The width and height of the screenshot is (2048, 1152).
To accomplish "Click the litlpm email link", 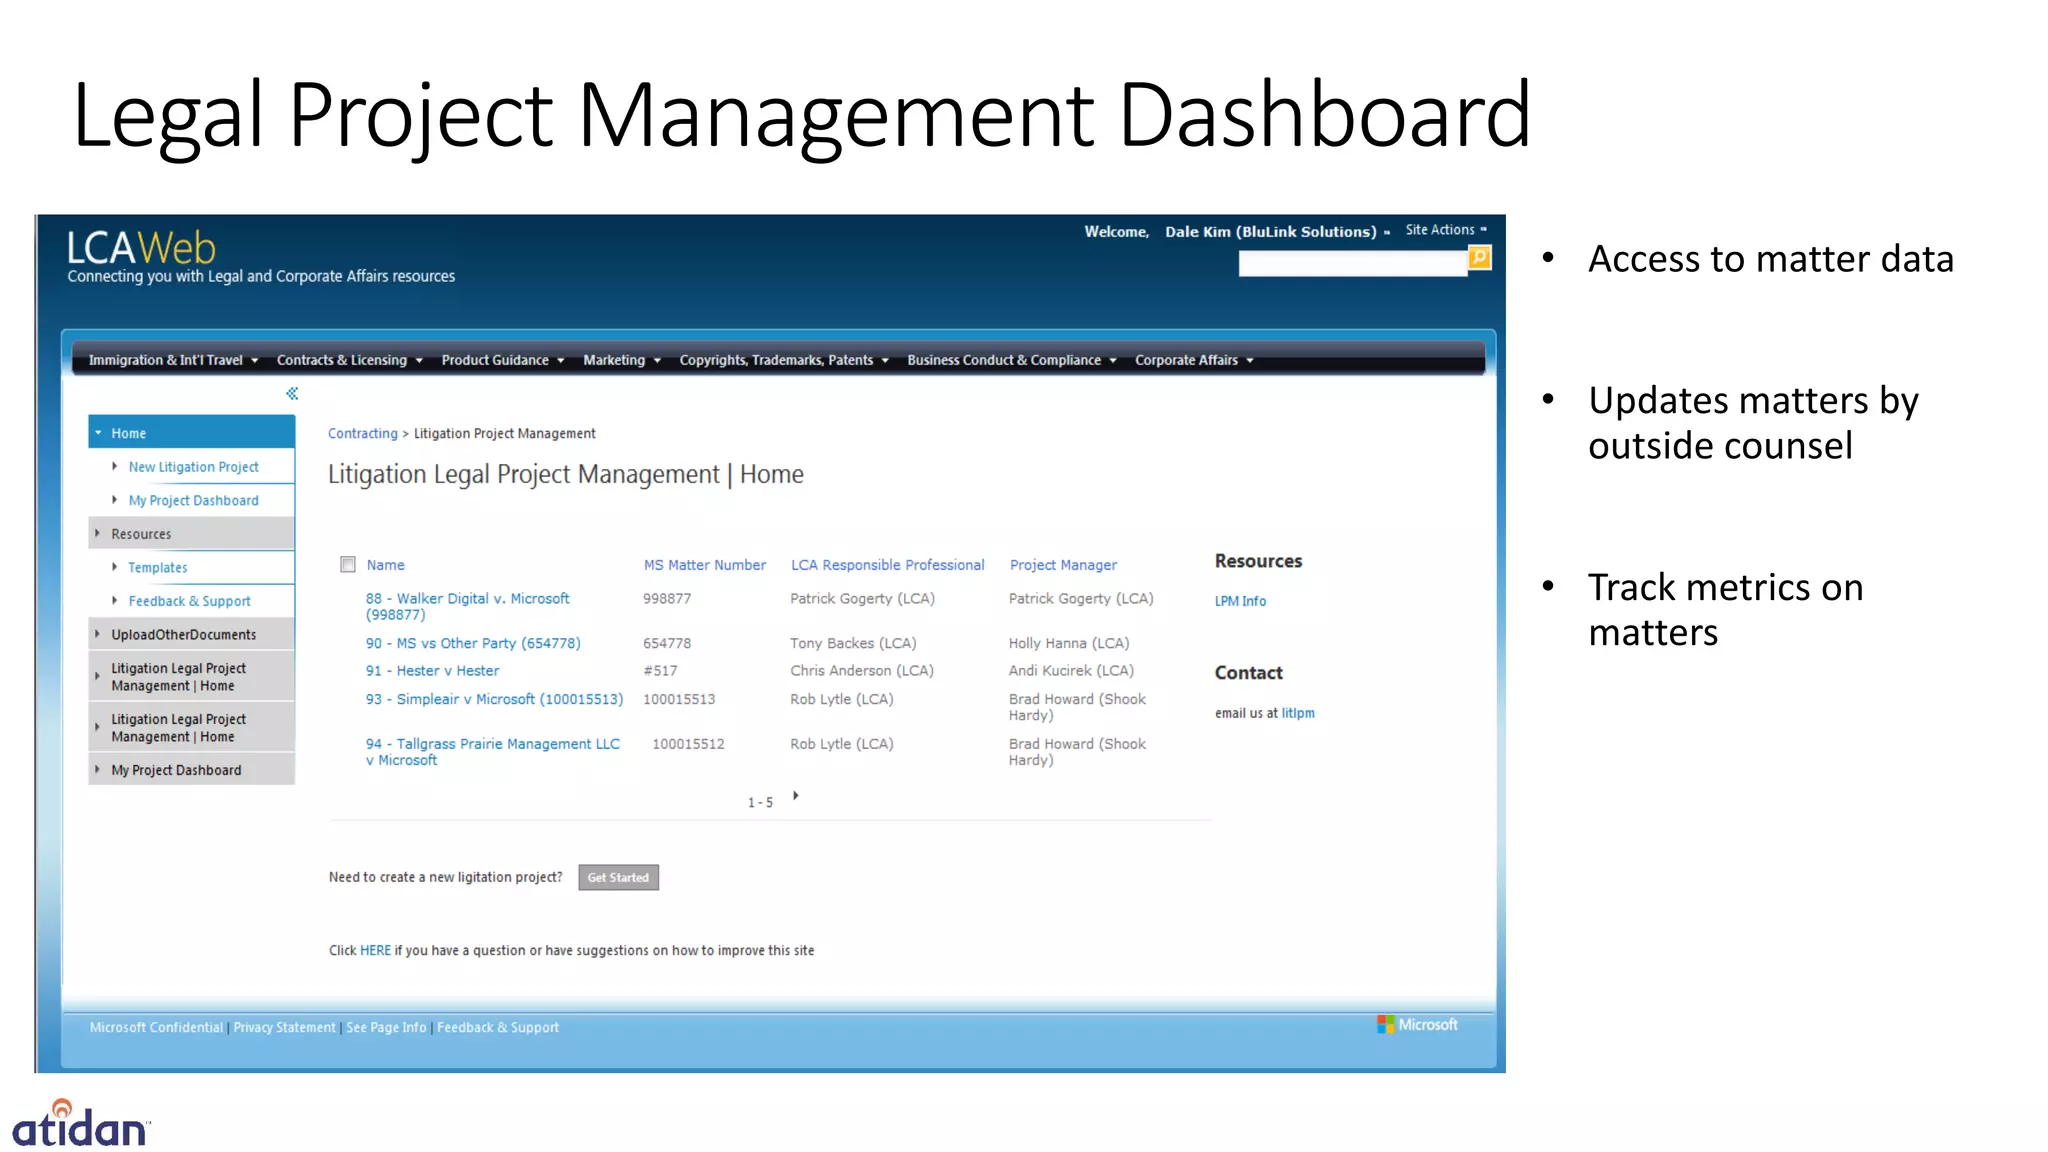I will click(1298, 713).
